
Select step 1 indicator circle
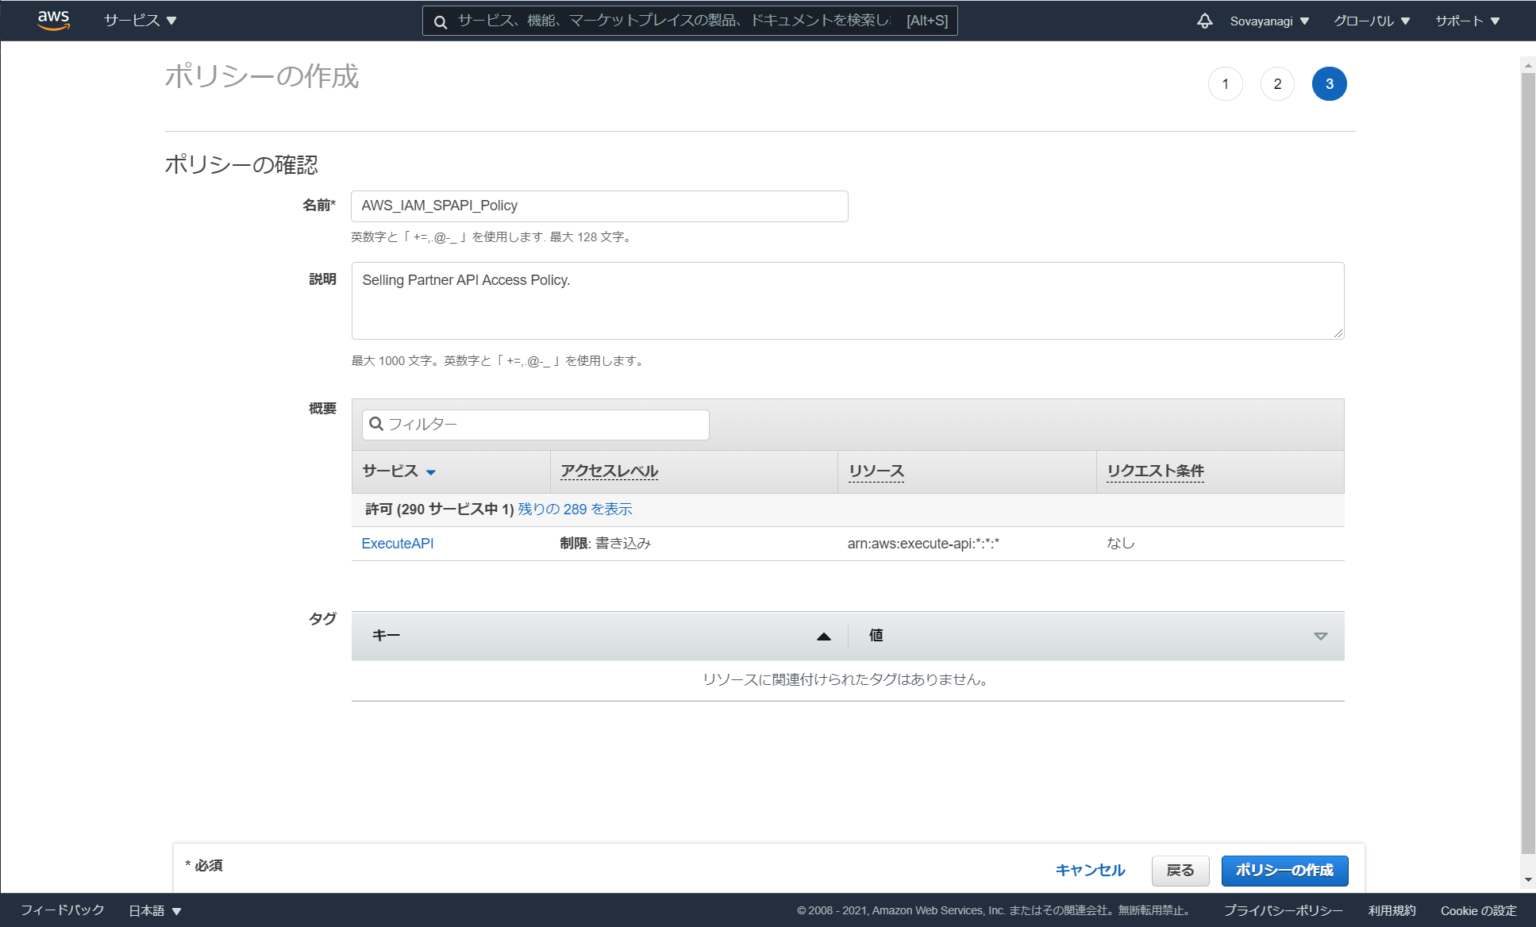(x=1225, y=83)
